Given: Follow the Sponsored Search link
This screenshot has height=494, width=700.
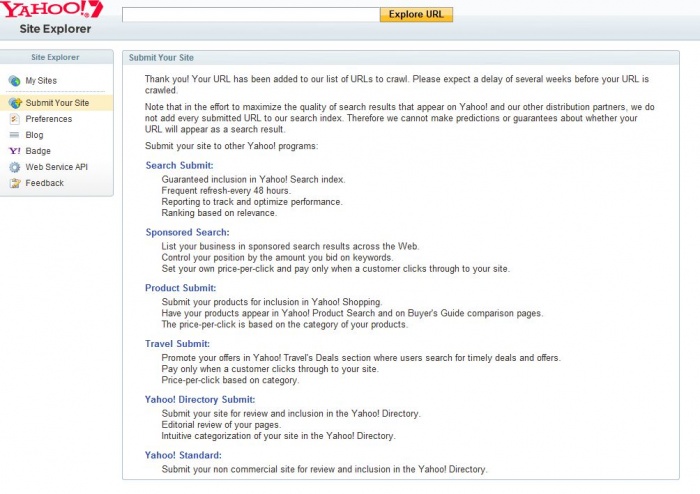Looking at the screenshot, I should tap(187, 232).
